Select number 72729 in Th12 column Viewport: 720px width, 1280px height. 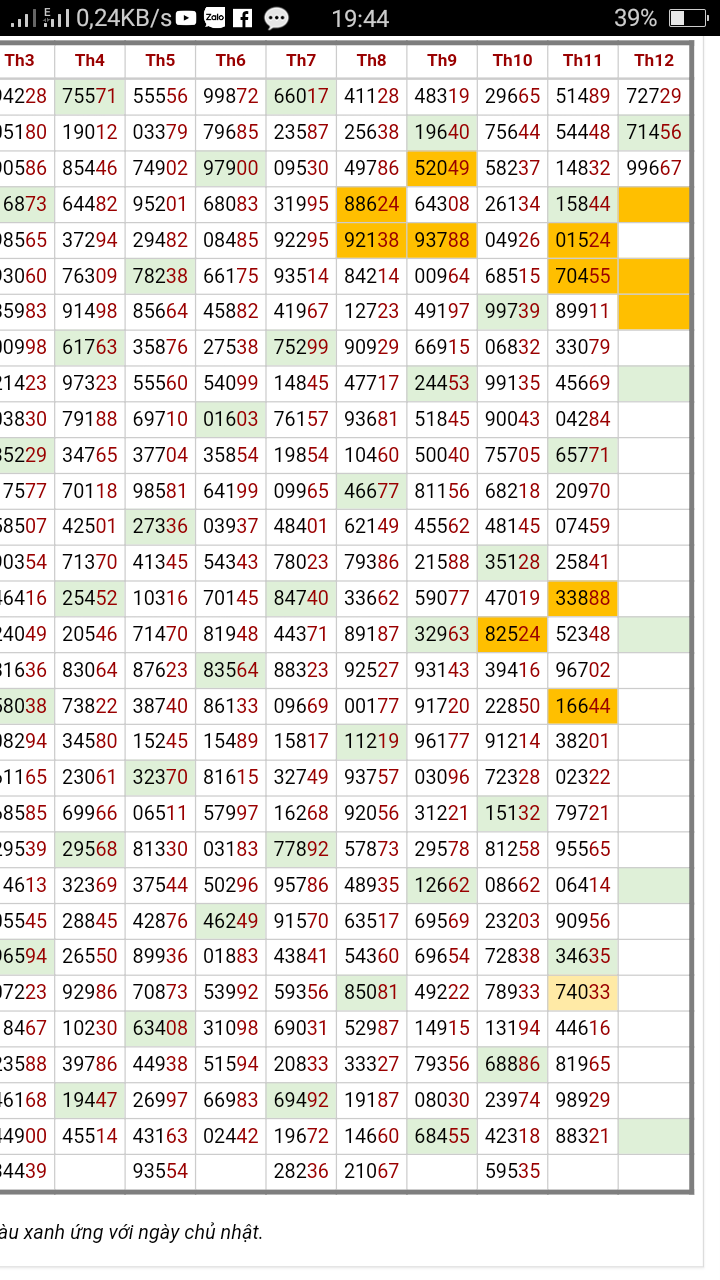point(654,96)
